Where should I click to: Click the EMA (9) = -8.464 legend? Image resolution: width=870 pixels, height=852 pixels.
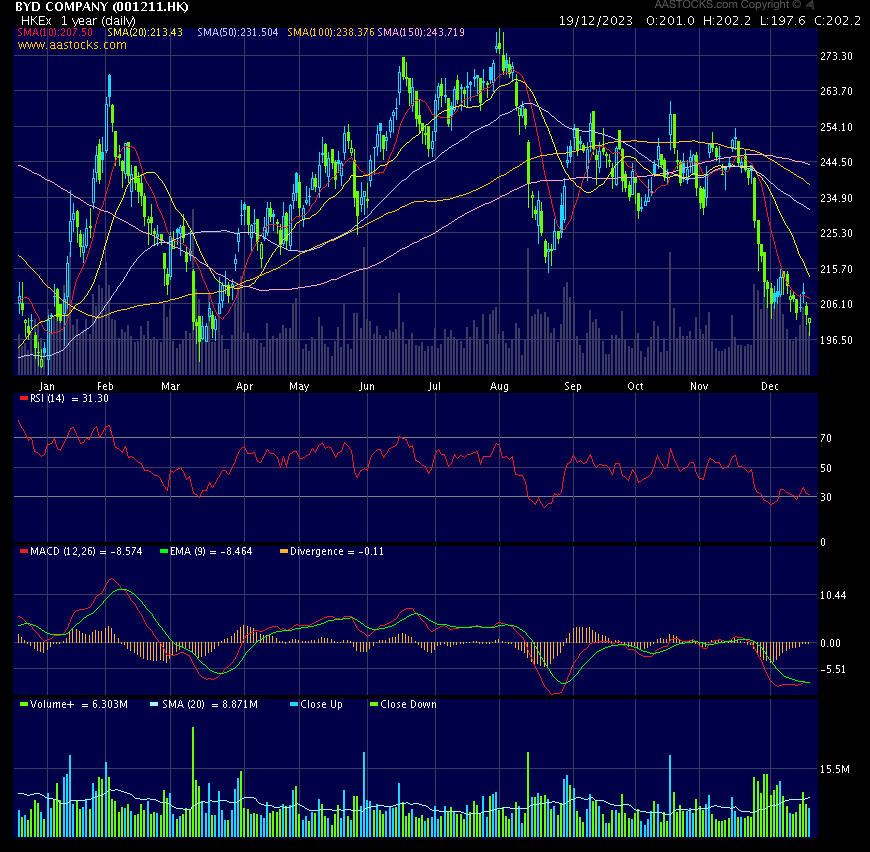click(211, 551)
